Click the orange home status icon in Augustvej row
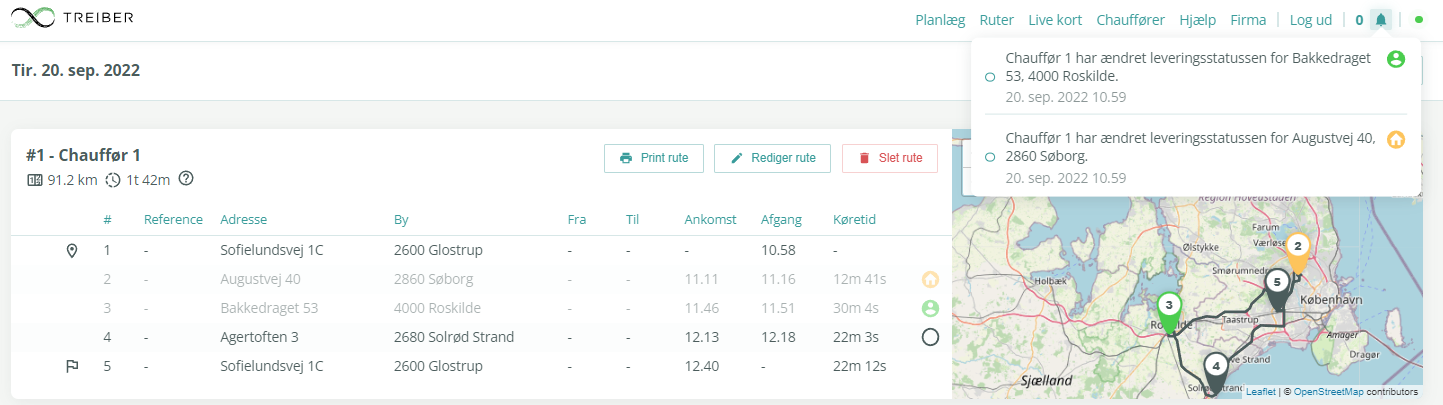The width and height of the screenshot is (1443, 405). [930, 279]
